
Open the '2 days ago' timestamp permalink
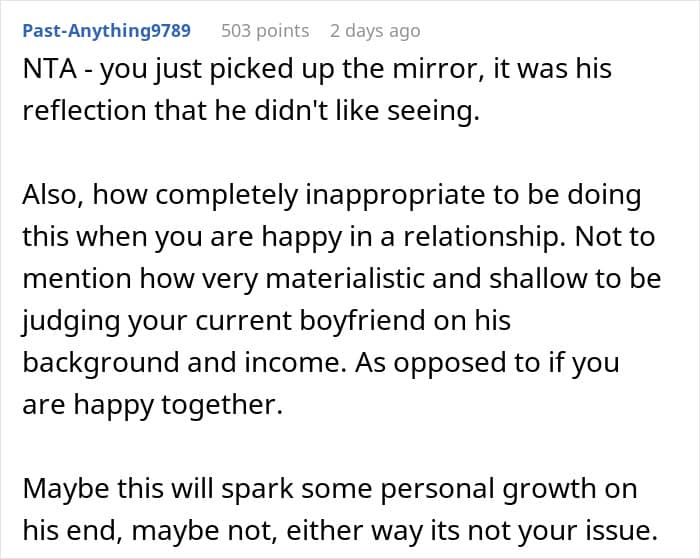[x=375, y=30]
